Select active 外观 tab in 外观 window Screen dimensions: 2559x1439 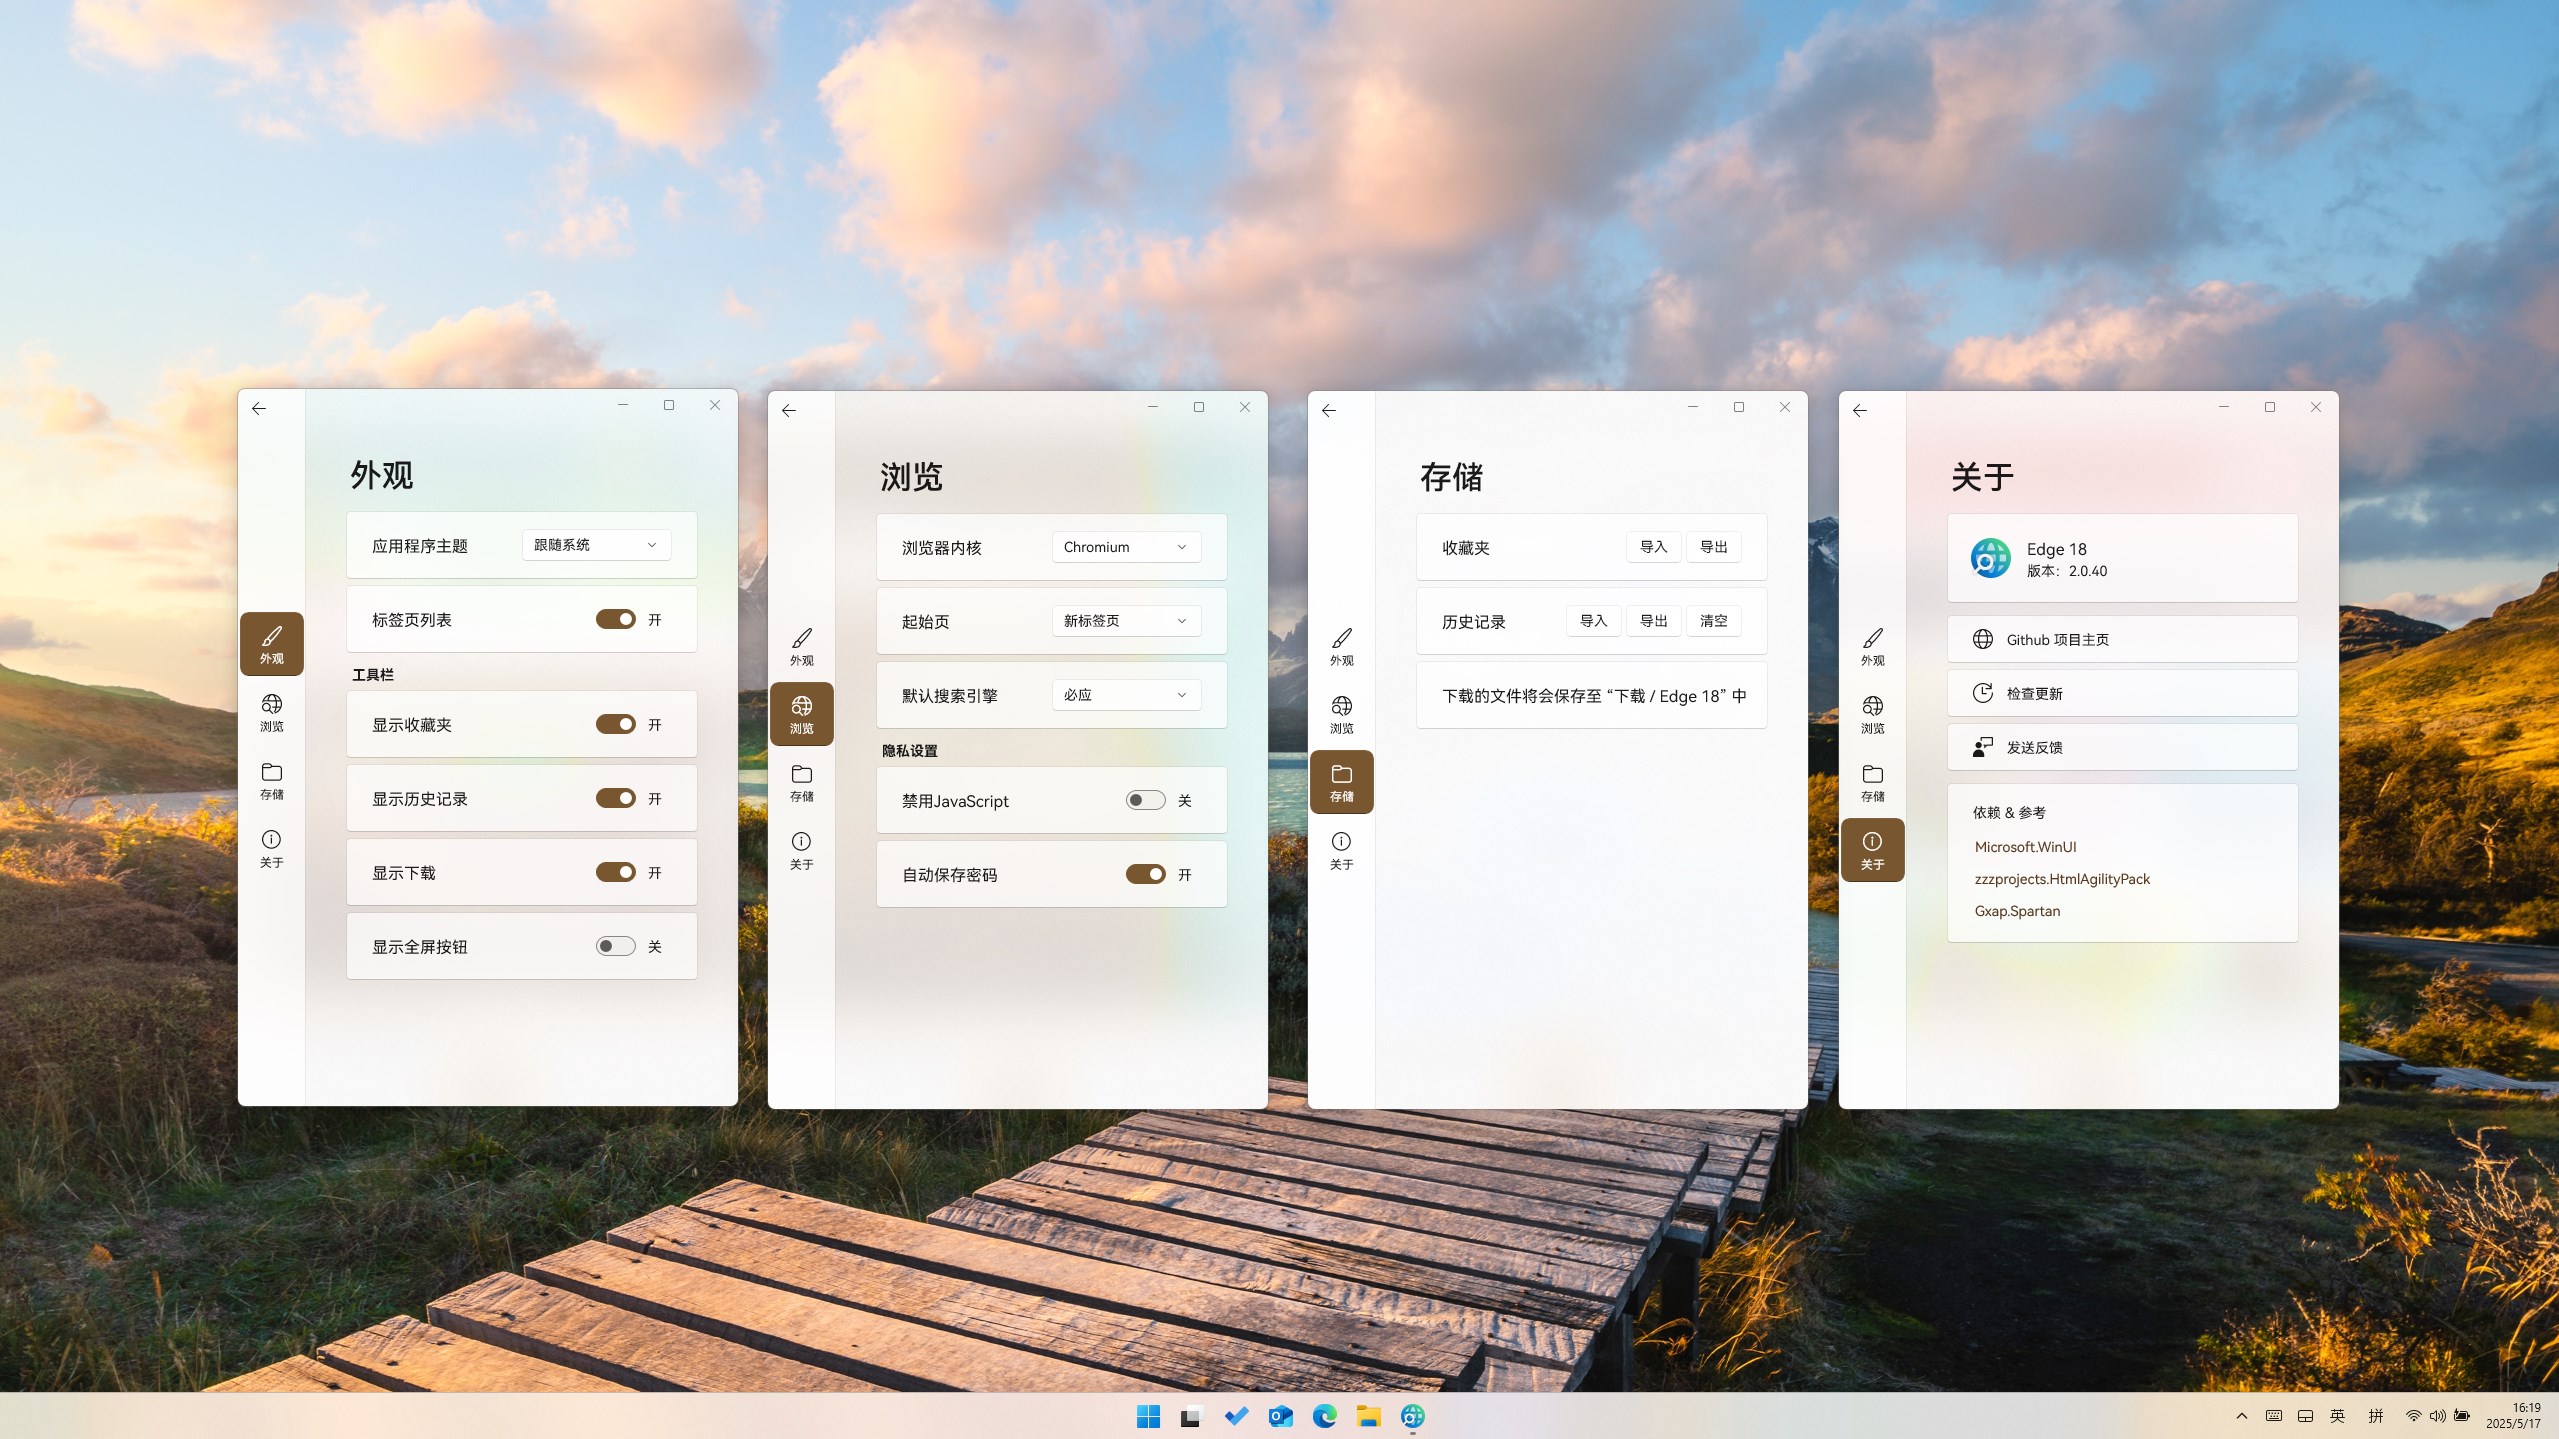pyautogui.click(x=271, y=644)
